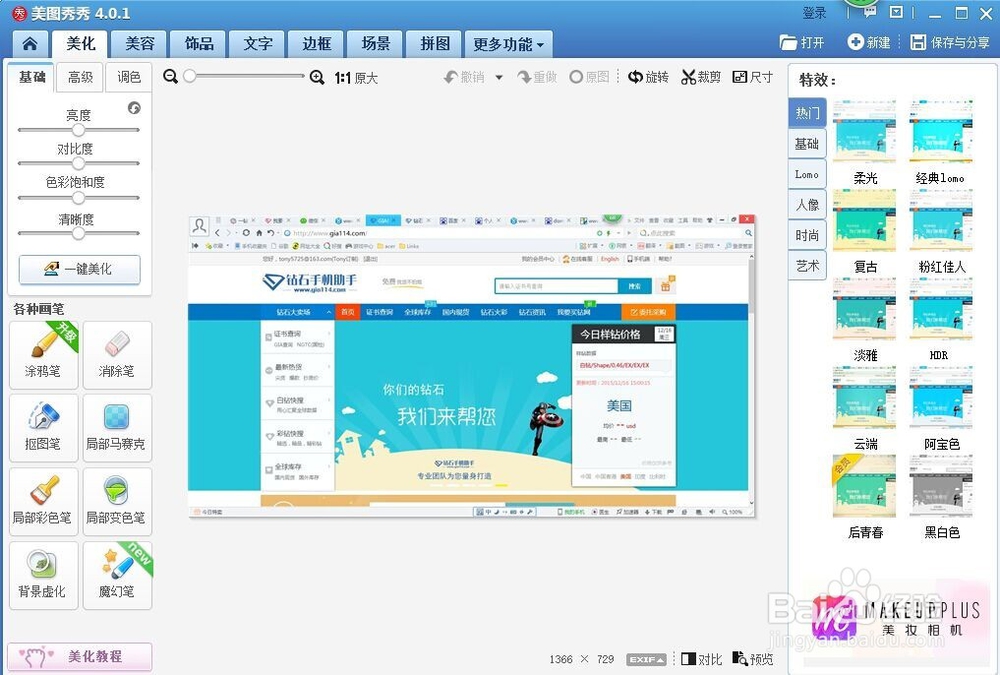Viewport: 1000px width, 675px height.
Task: Click the 重做 redo button
Action: click(x=538, y=77)
